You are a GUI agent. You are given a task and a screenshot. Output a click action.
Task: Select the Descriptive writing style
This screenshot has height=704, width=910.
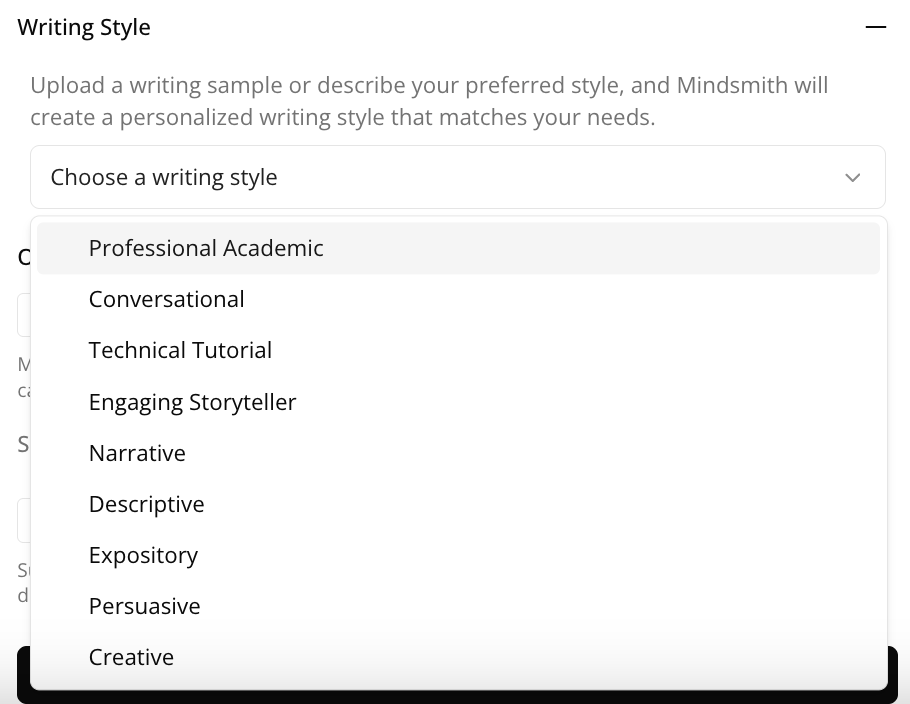pos(146,504)
